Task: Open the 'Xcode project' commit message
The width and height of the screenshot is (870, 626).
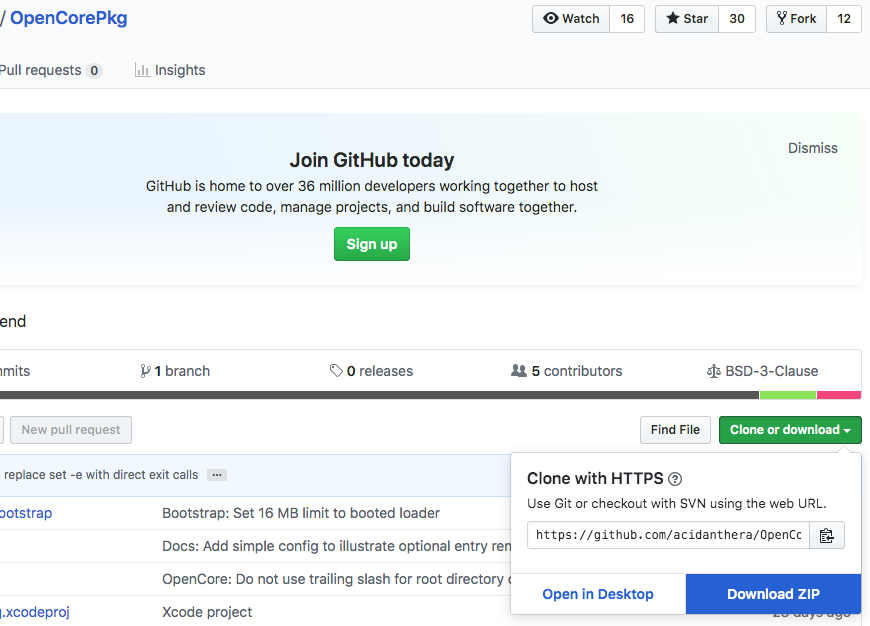Action: tap(207, 612)
